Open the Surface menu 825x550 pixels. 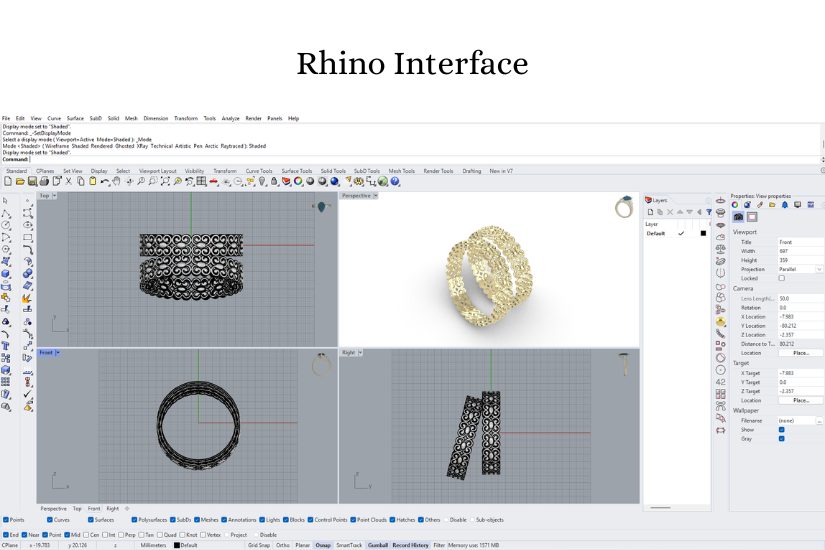point(75,118)
